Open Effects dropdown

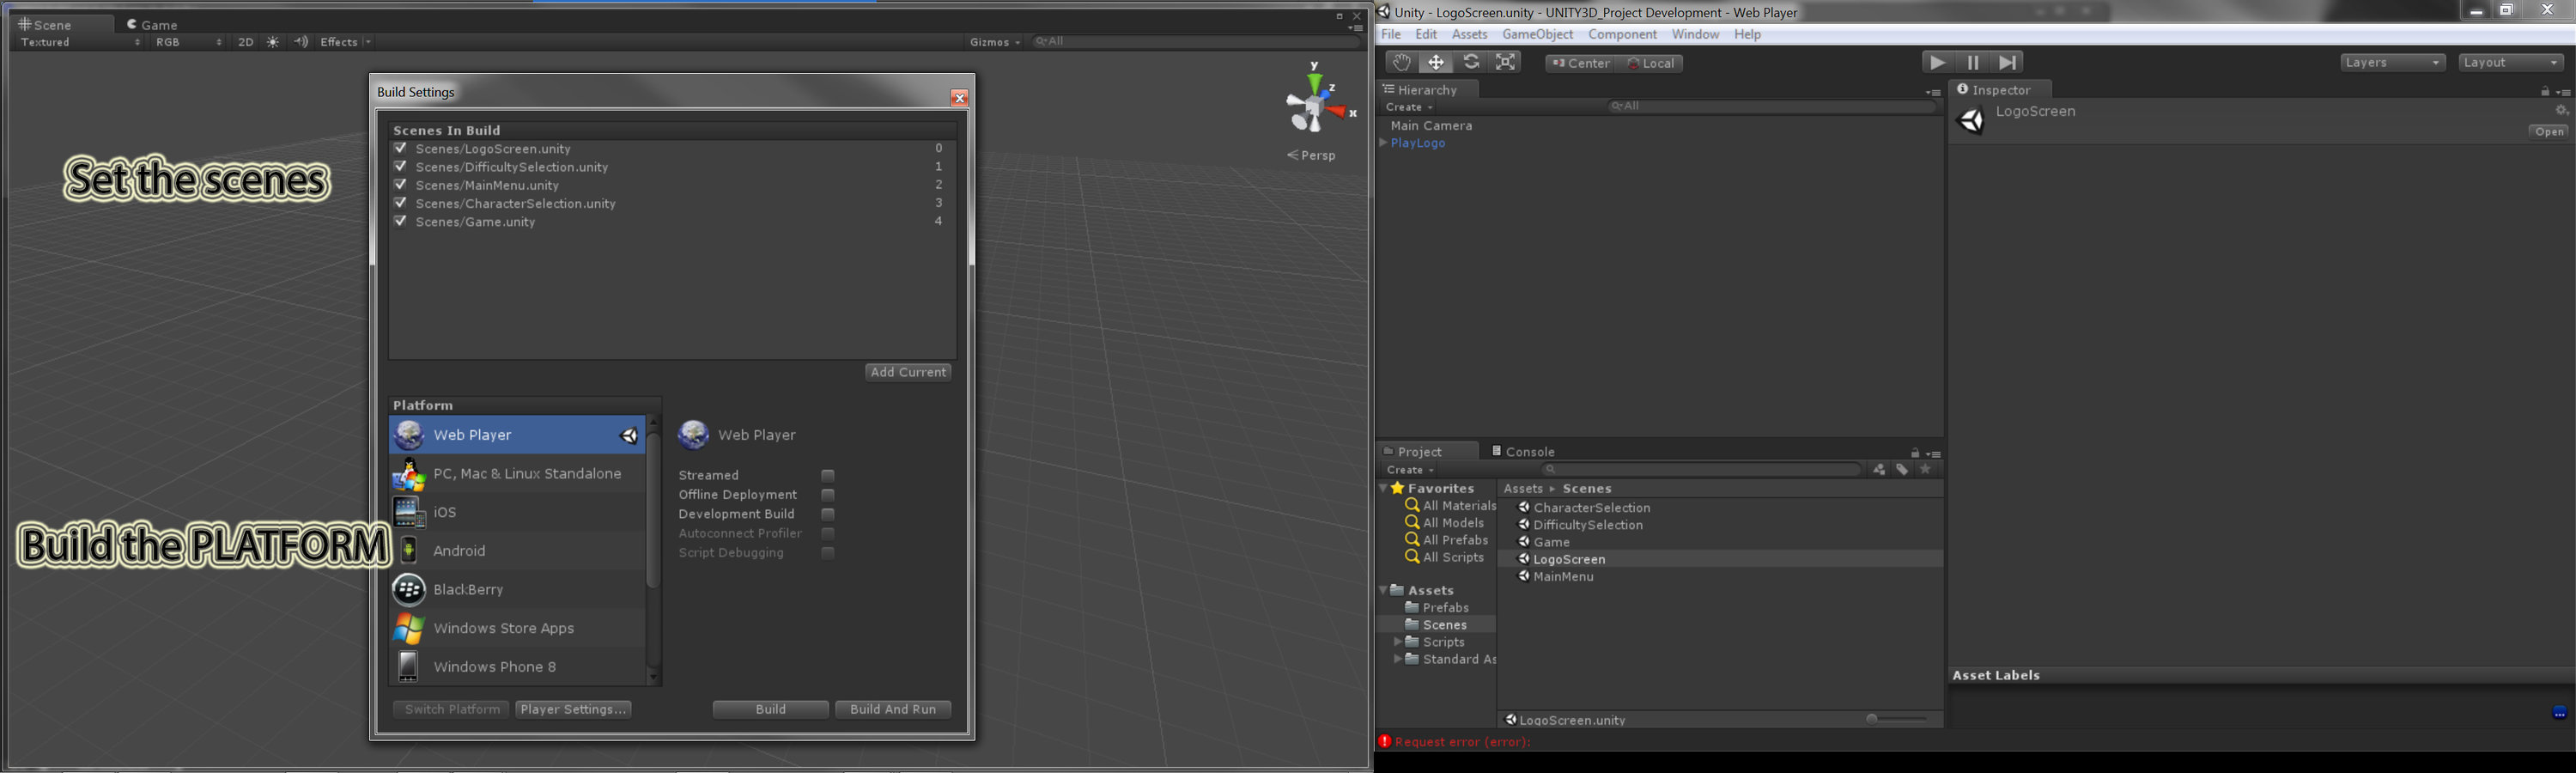coord(345,42)
